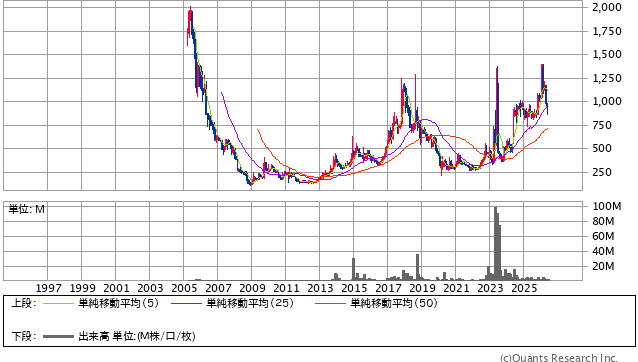Click the purple 単純移動平均(25) legend line
Viewport: 638px width, 362px height.
pyautogui.click(x=186, y=303)
